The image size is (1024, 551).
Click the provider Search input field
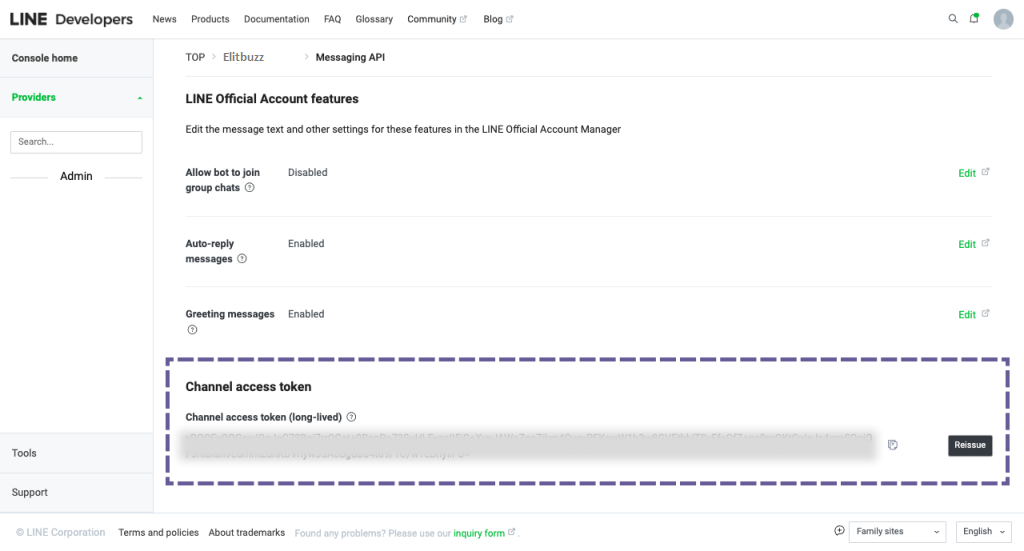coord(76,142)
